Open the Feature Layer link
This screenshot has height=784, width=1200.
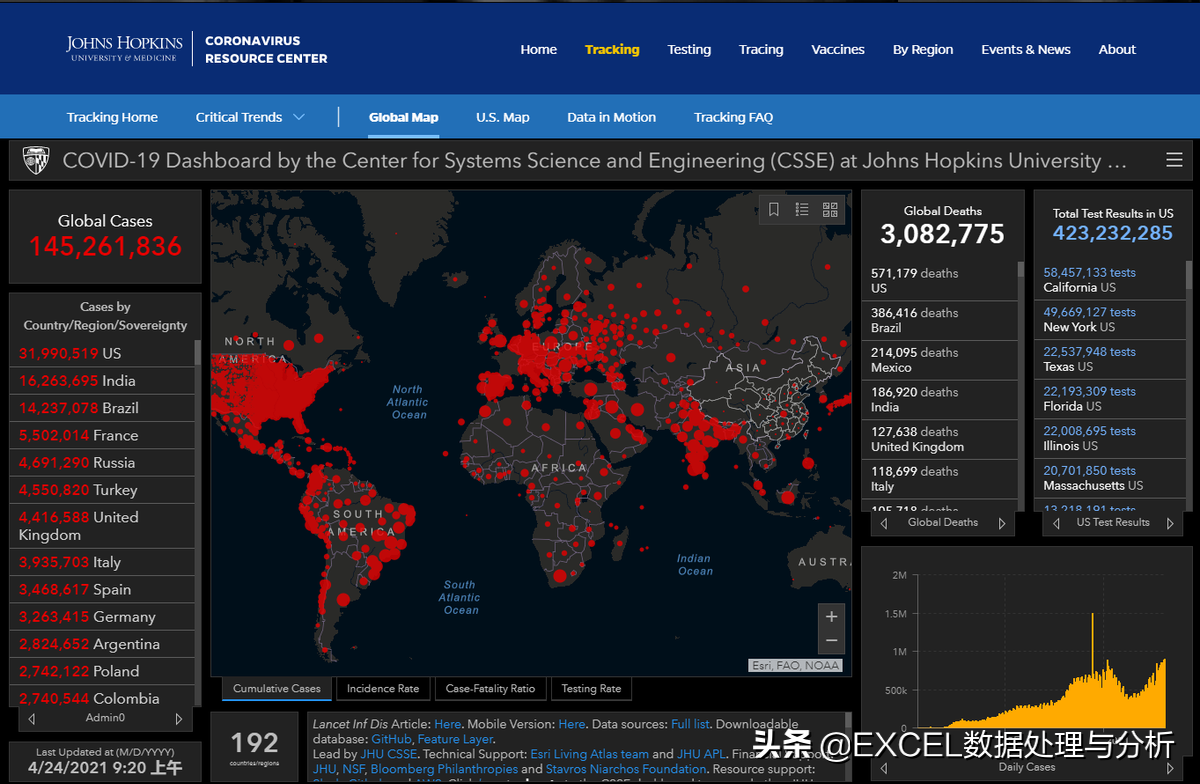[x=455, y=739]
